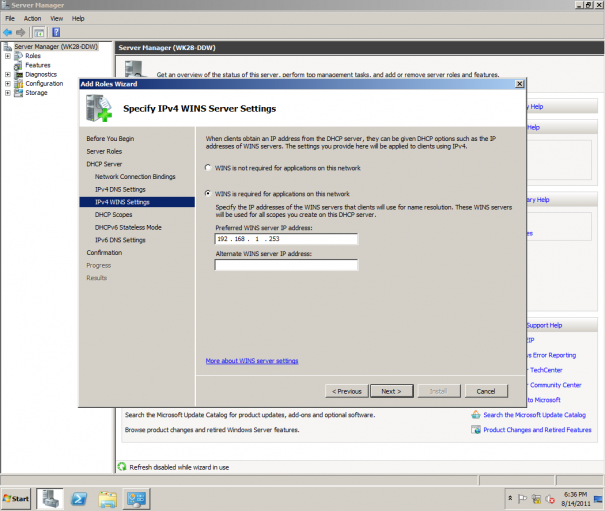Go to IPv4 DNS Settings step
This screenshot has height=511, width=605.
120,190
